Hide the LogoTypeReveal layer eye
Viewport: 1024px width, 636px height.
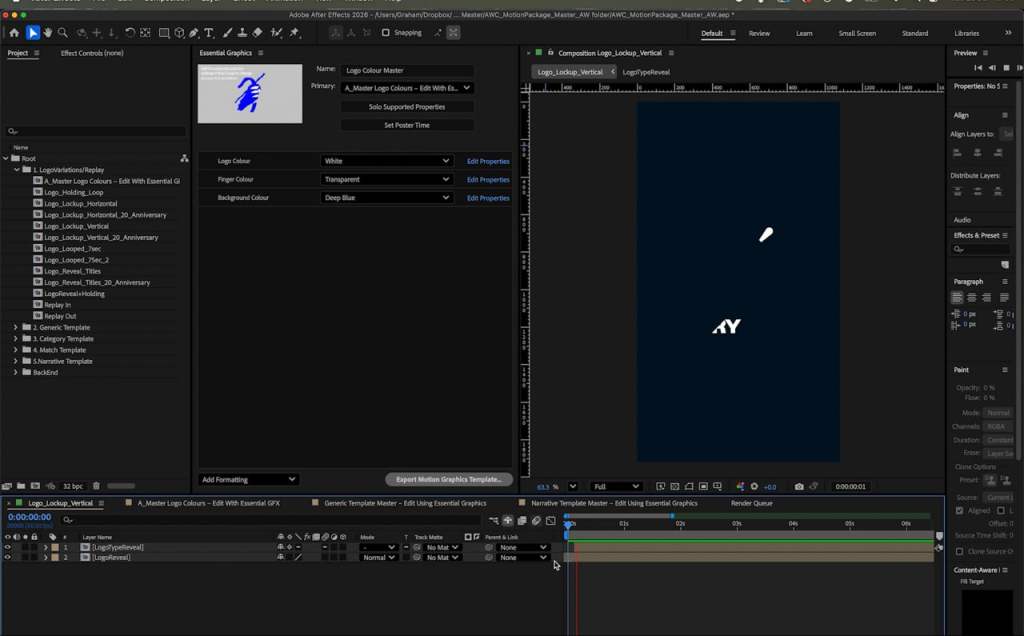7,547
